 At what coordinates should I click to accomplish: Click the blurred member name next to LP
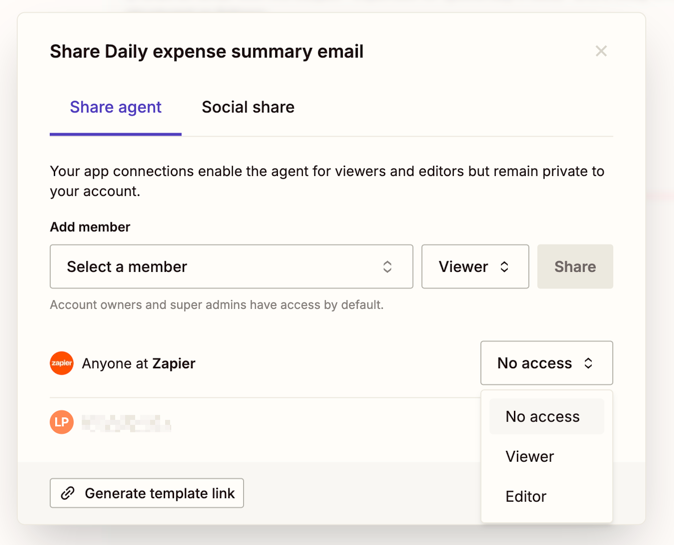click(x=127, y=424)
